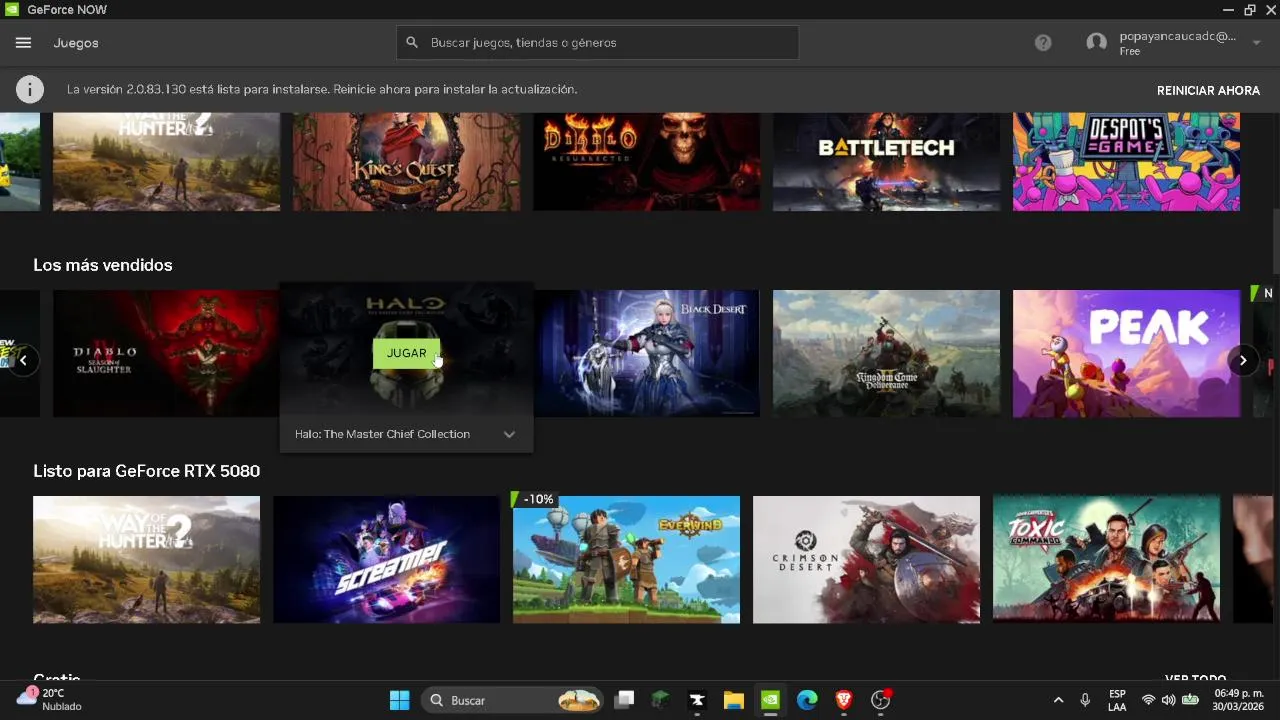Open Windows Start menu
1280x720 pixels.
[399, 700]
